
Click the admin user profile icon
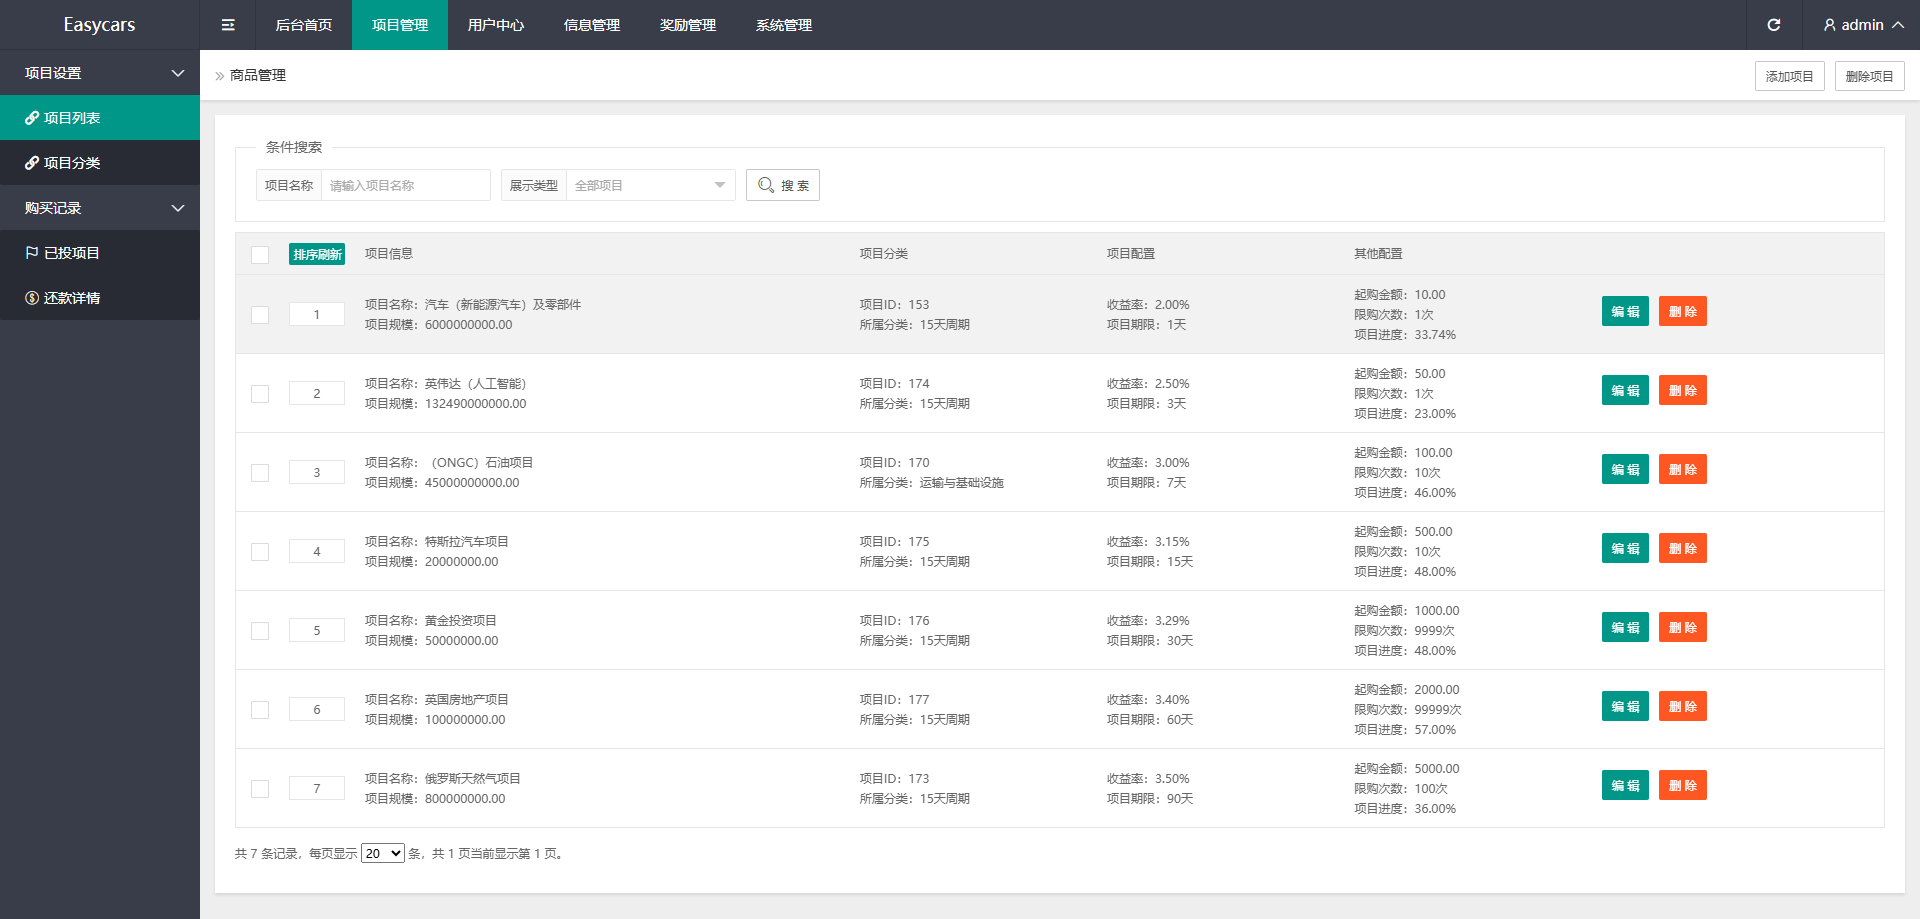(x=1829, y=25)
